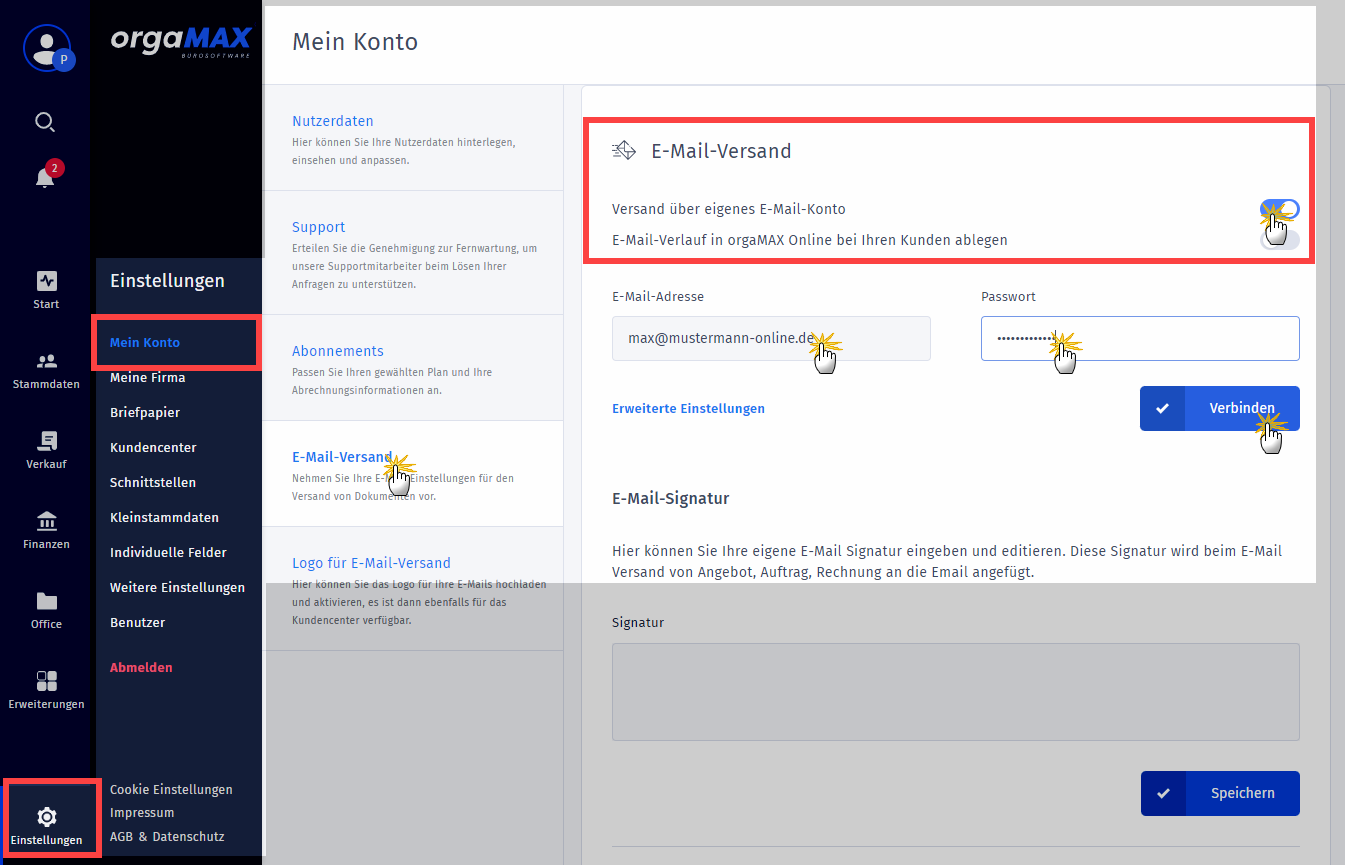The width and height of the screenshot is (1345, 865).
Task: Open Benutzer settings
Action: [137, 623]
